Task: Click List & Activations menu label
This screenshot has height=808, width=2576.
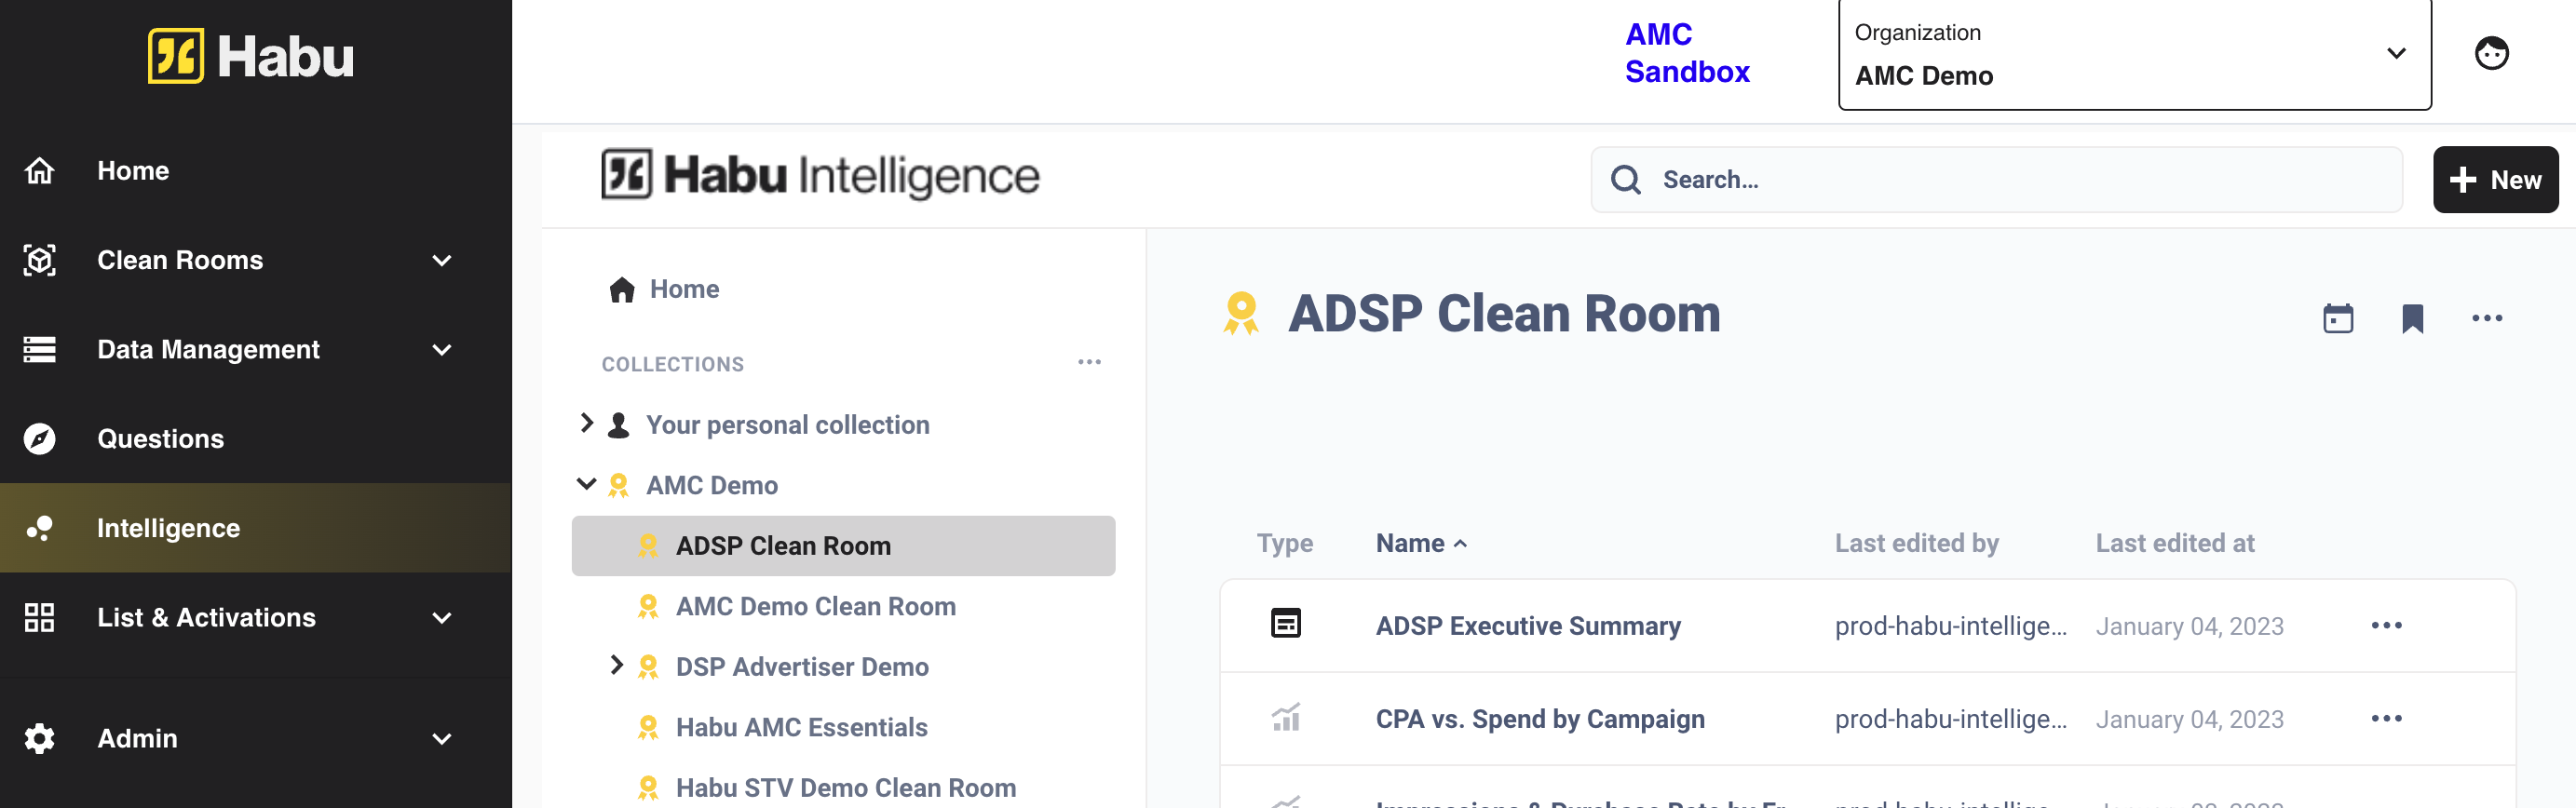Action: 206,618
